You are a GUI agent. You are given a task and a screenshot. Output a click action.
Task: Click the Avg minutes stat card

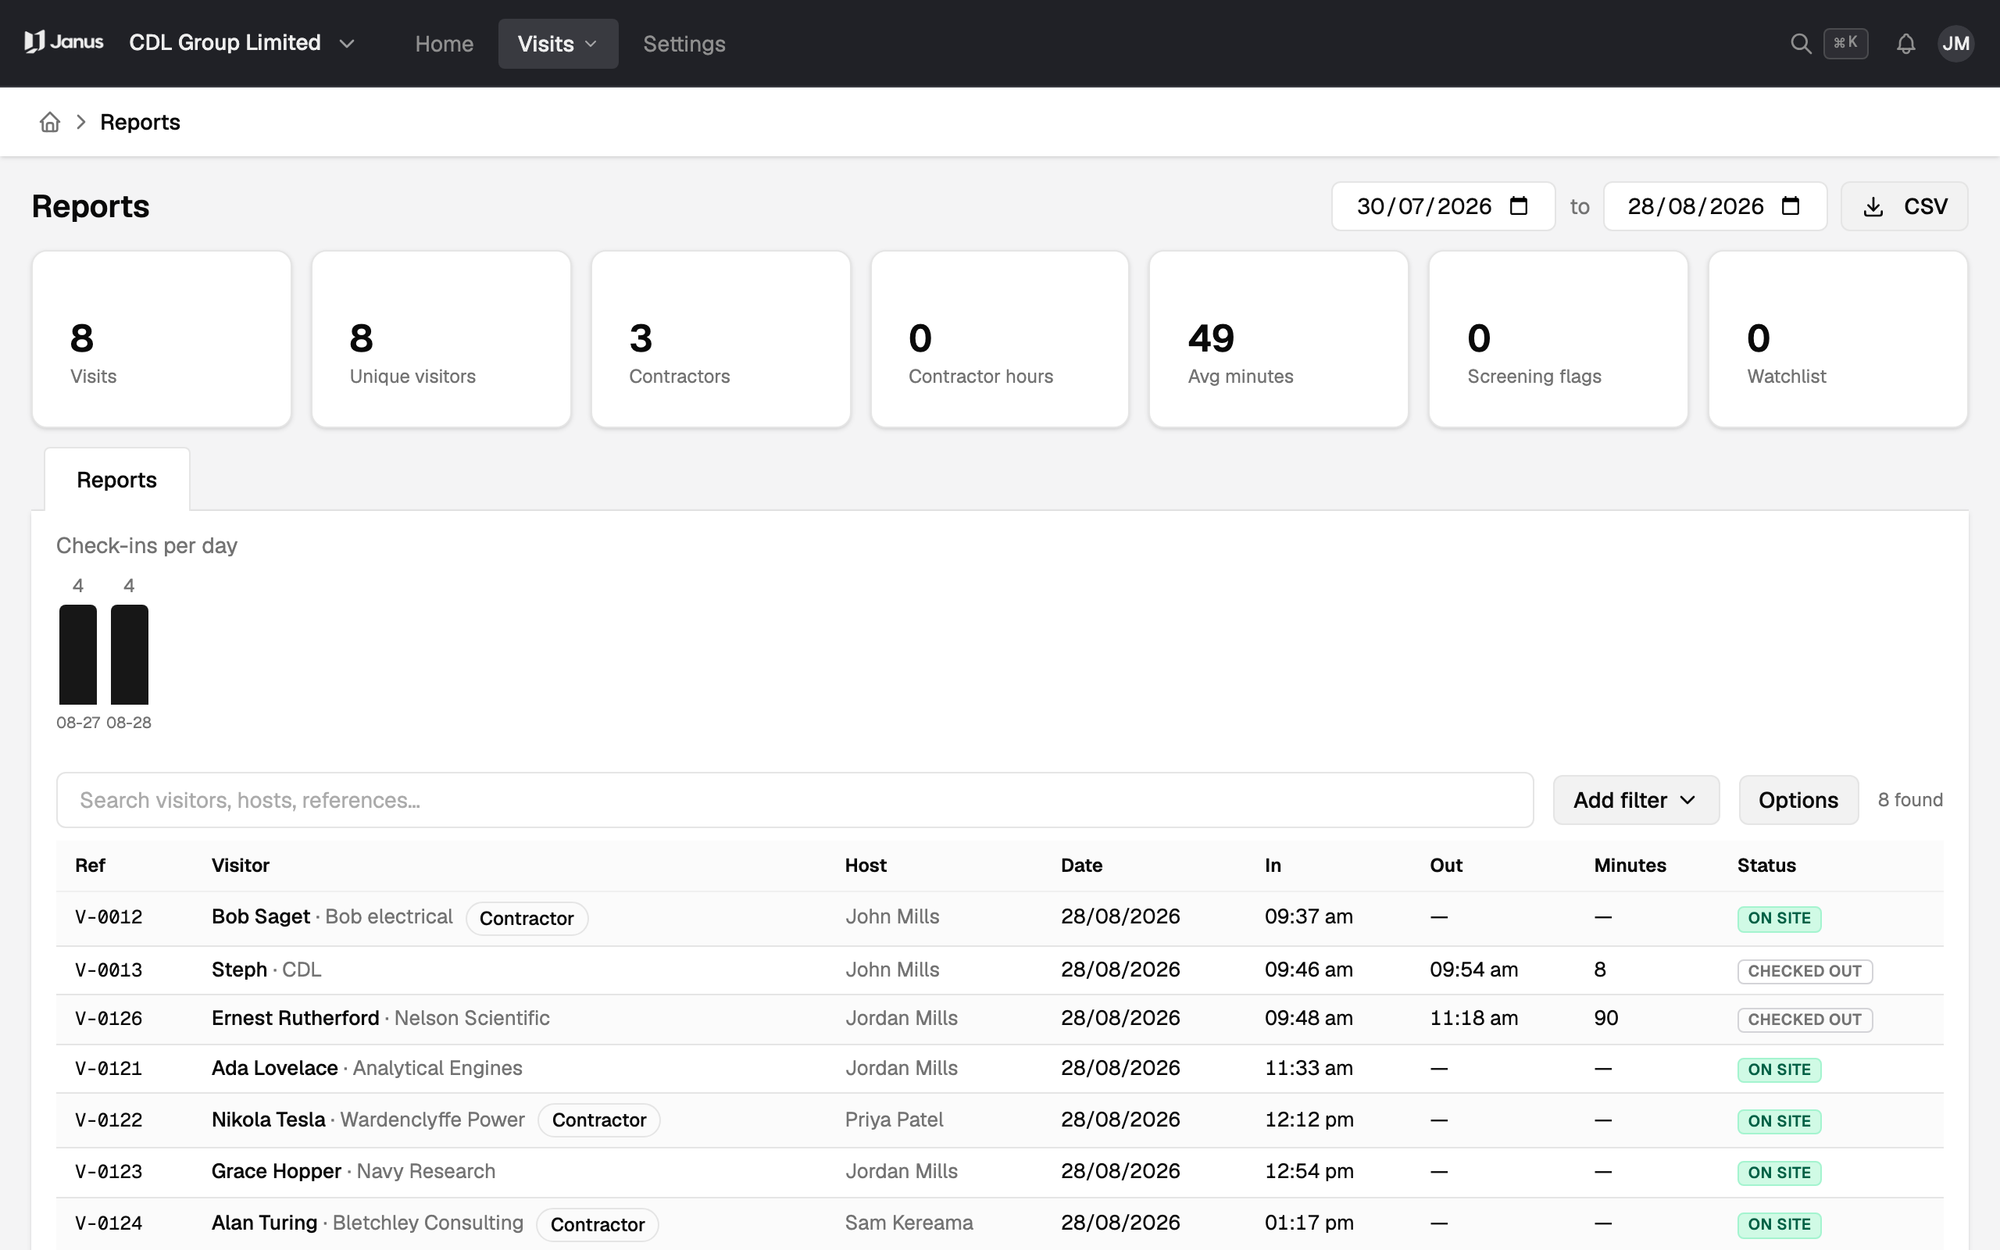[x=1279, y=339]
